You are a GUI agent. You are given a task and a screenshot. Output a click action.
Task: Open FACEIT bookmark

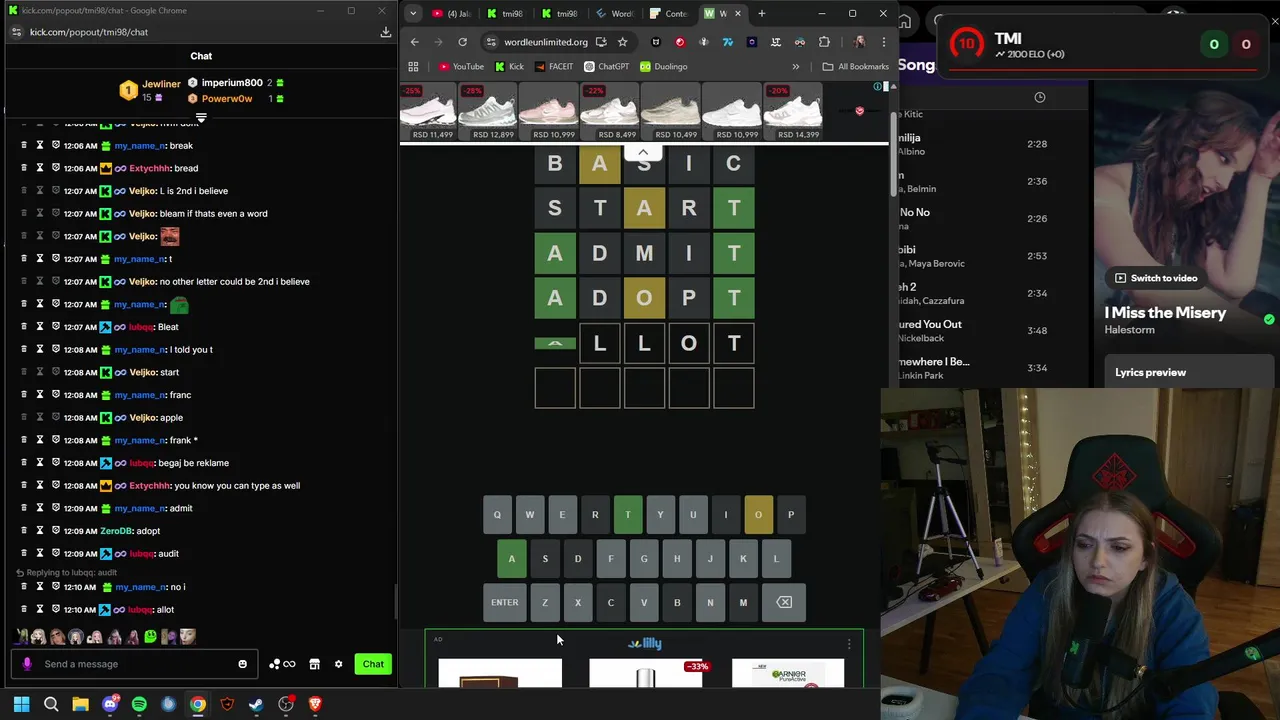click(x=554, y=66)
